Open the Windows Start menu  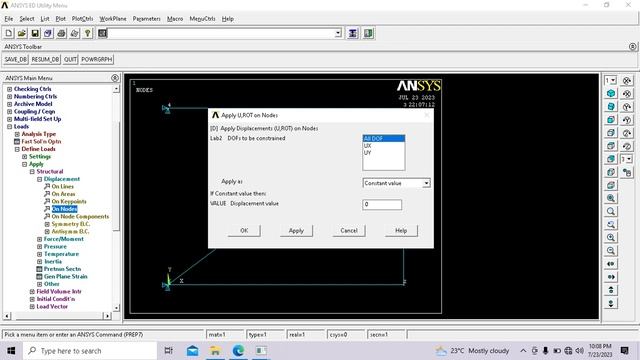coord(11,351)
